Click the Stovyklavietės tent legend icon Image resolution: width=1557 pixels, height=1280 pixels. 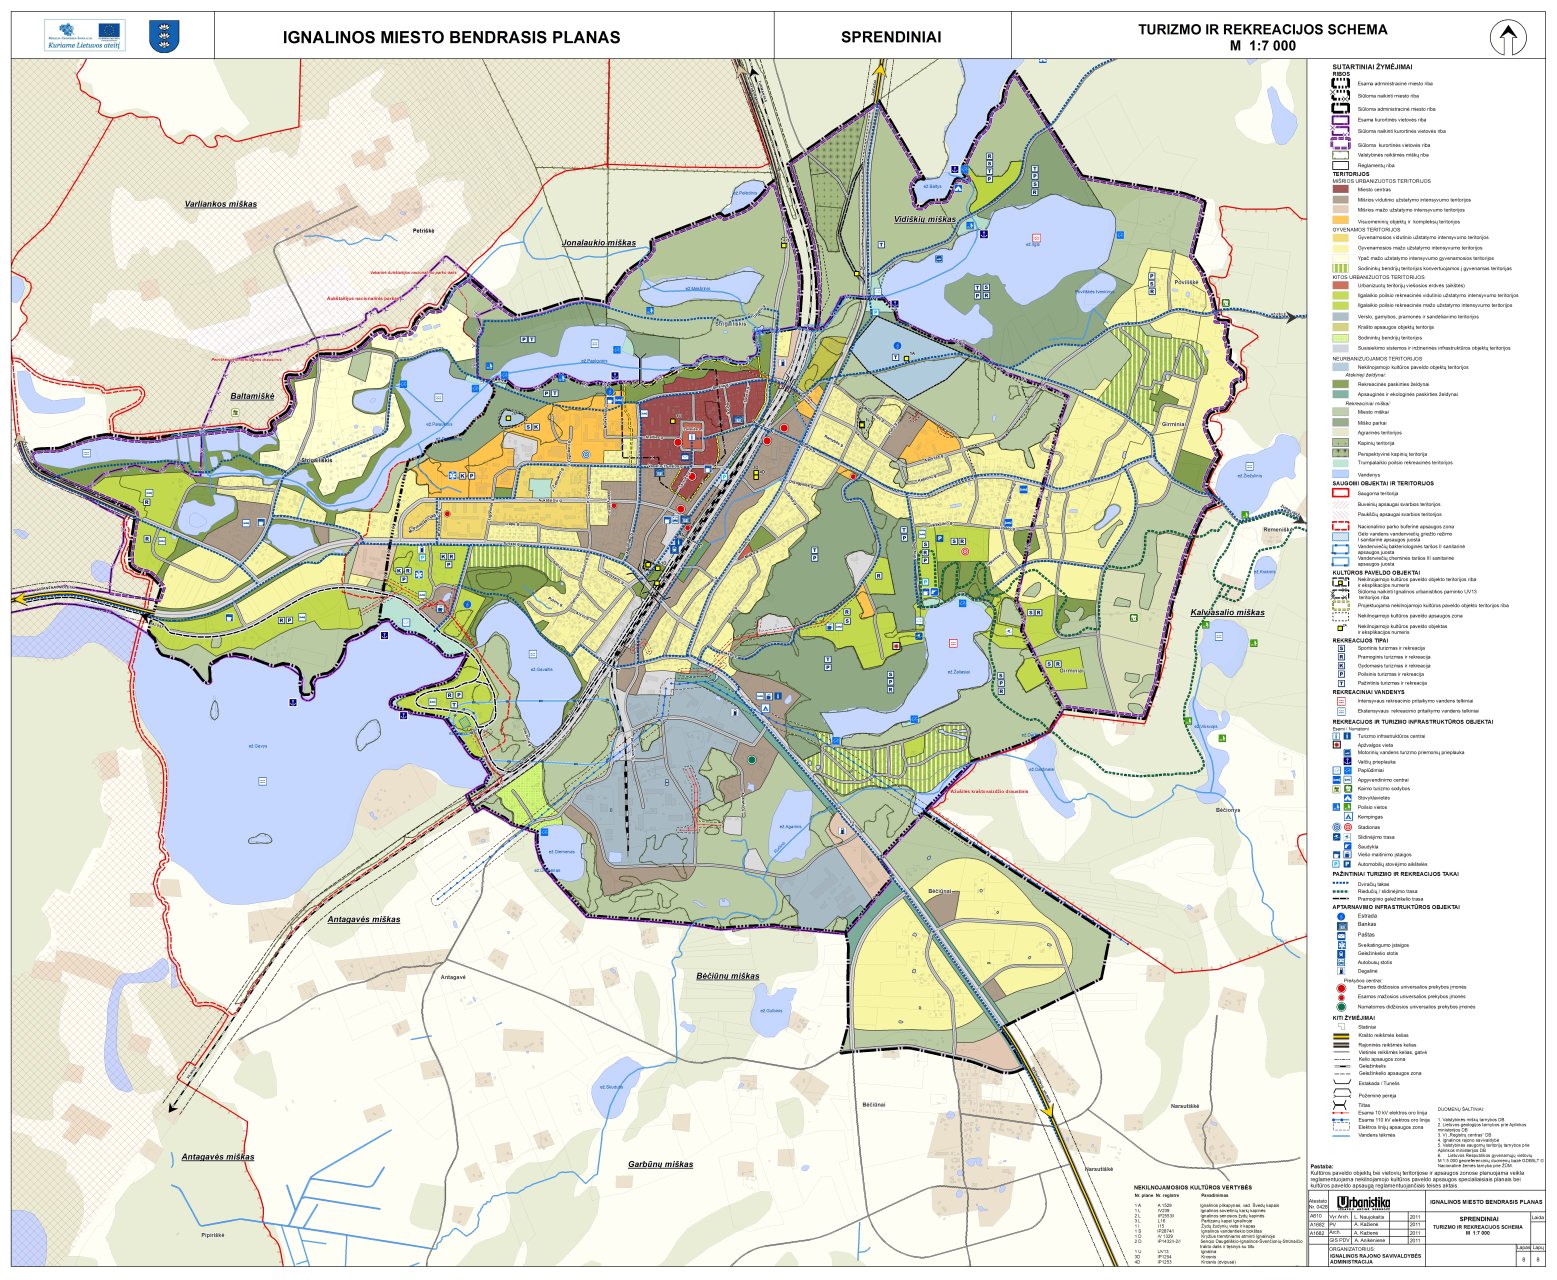coord(1348,798)
